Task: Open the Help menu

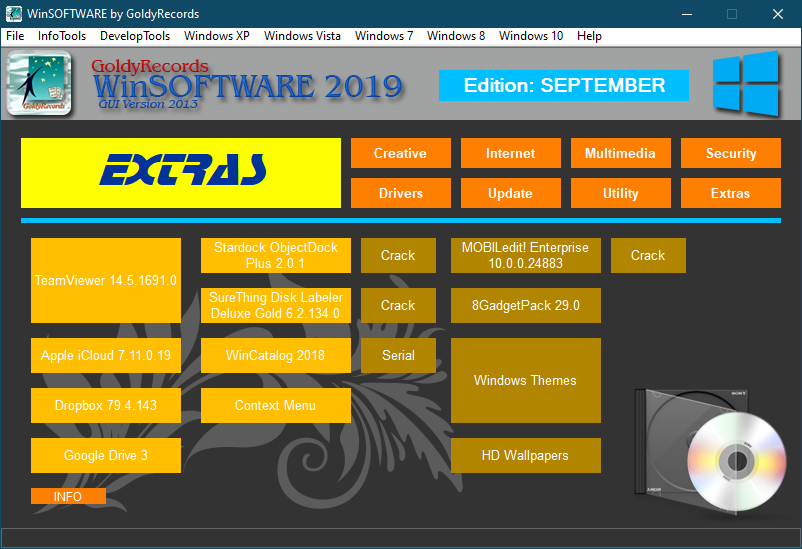Action: (x=589, y=36)
